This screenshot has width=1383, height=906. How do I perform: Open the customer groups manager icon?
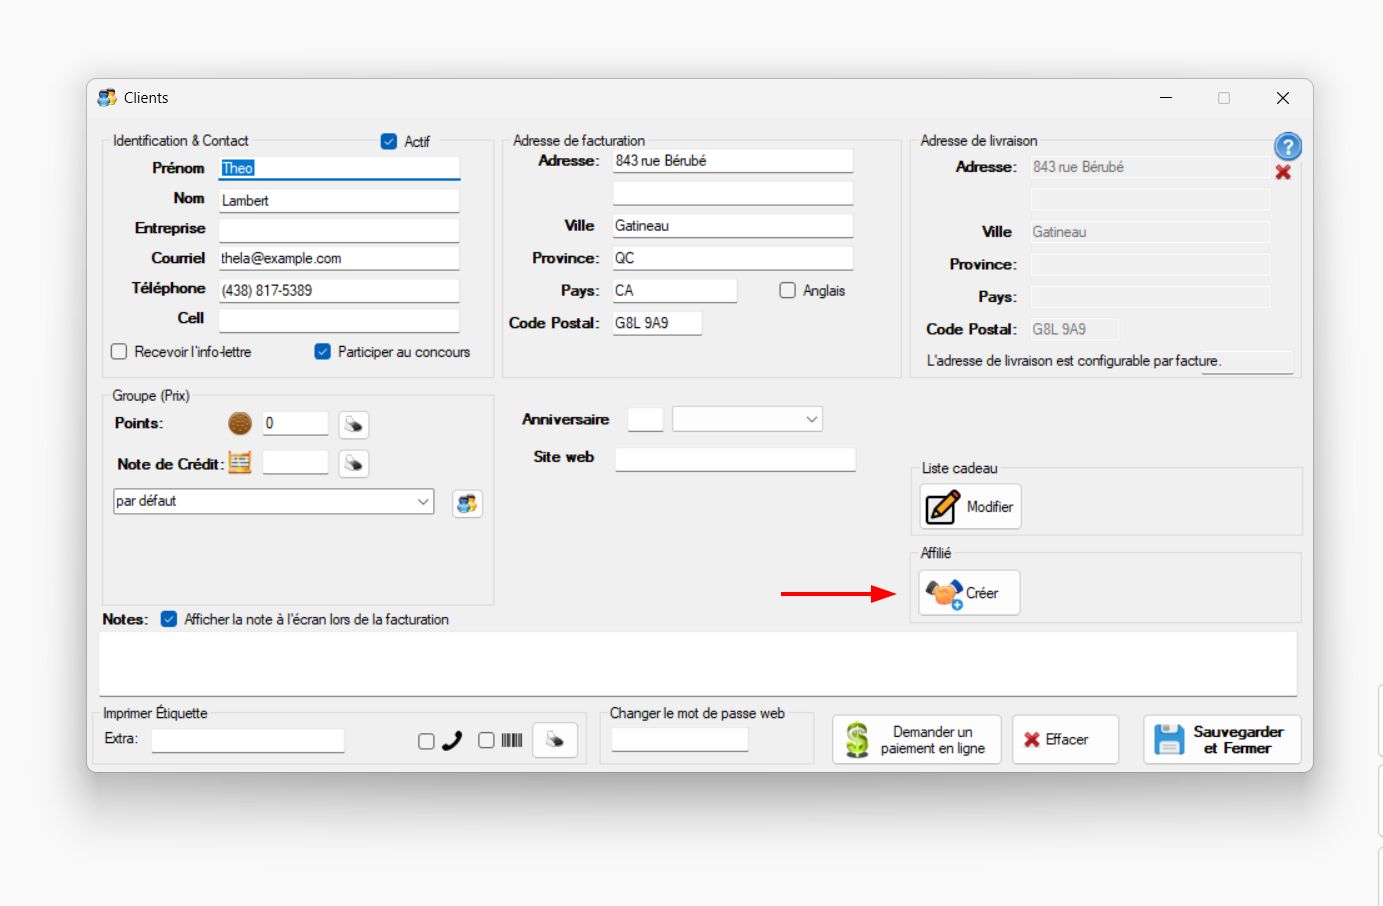467,504
